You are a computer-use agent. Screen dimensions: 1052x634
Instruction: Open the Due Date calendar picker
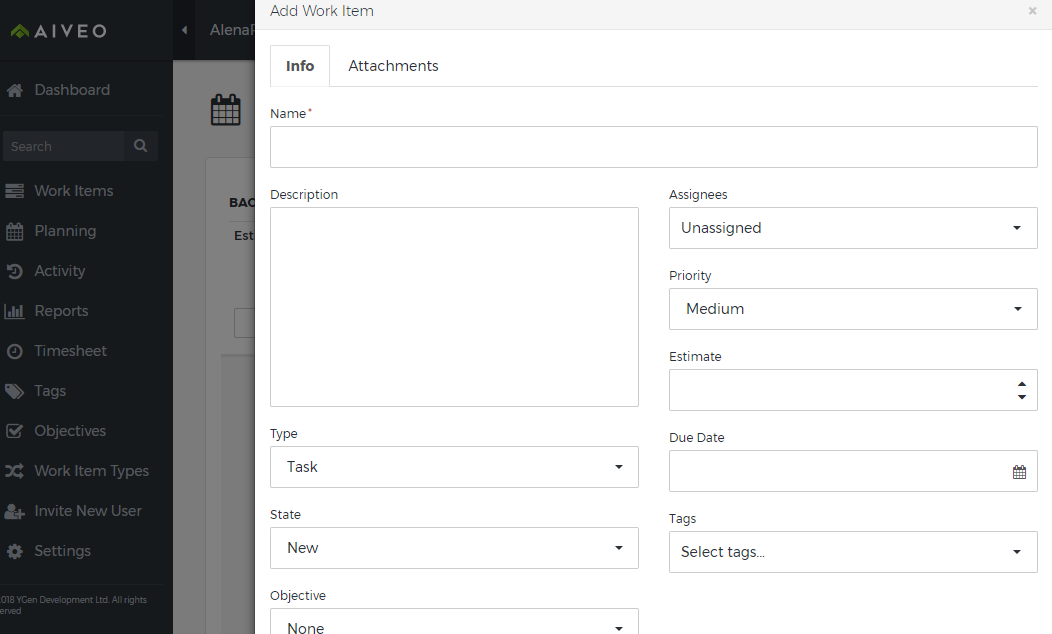point(1019,472)
